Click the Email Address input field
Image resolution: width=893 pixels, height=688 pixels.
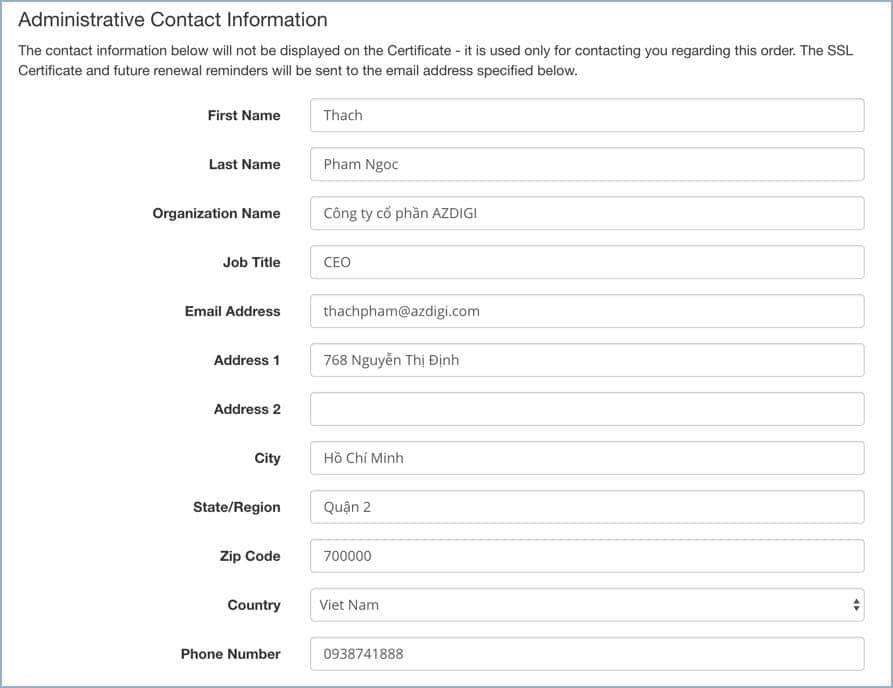click(x=586, y=311)
